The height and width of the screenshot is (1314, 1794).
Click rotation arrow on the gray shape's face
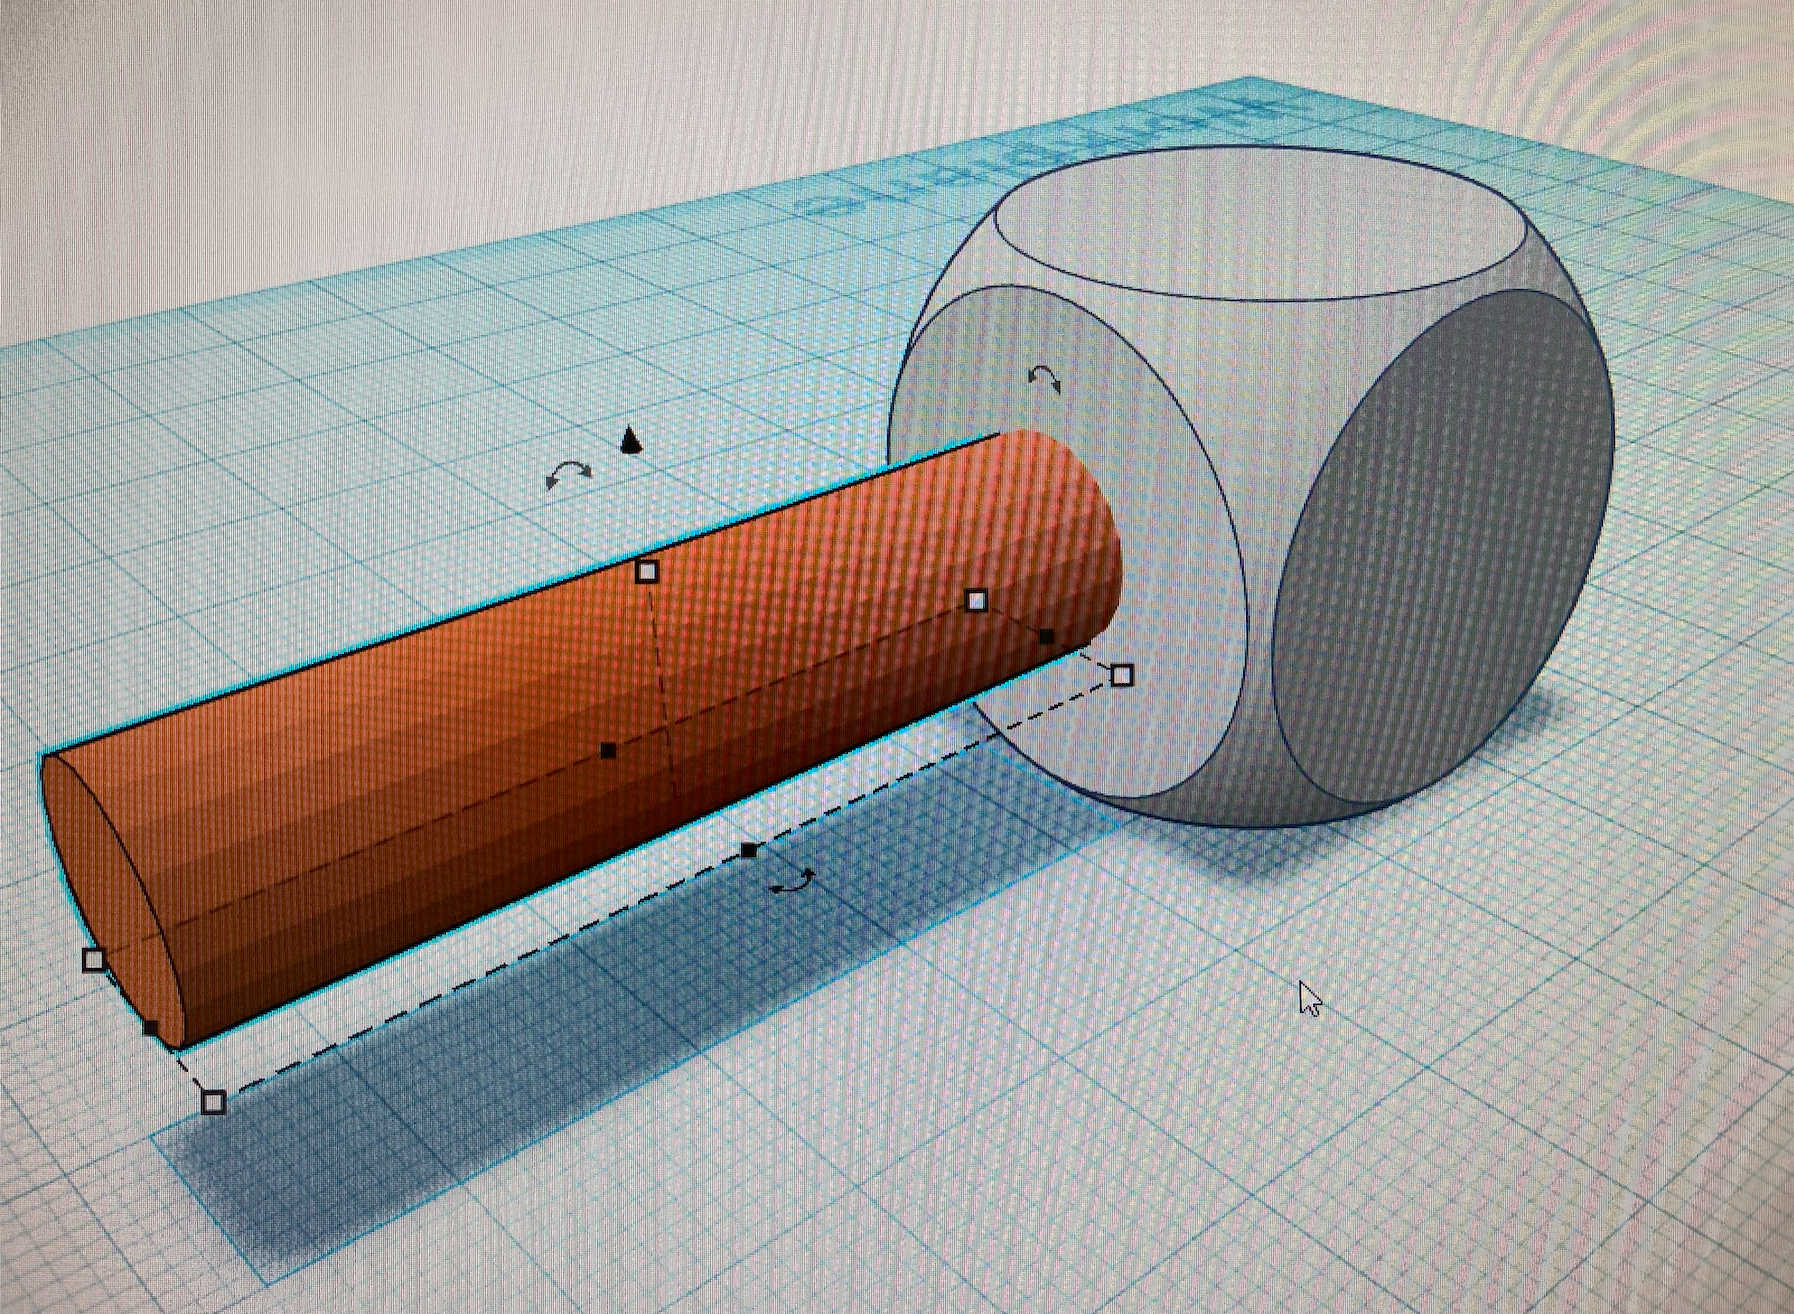1045,380
